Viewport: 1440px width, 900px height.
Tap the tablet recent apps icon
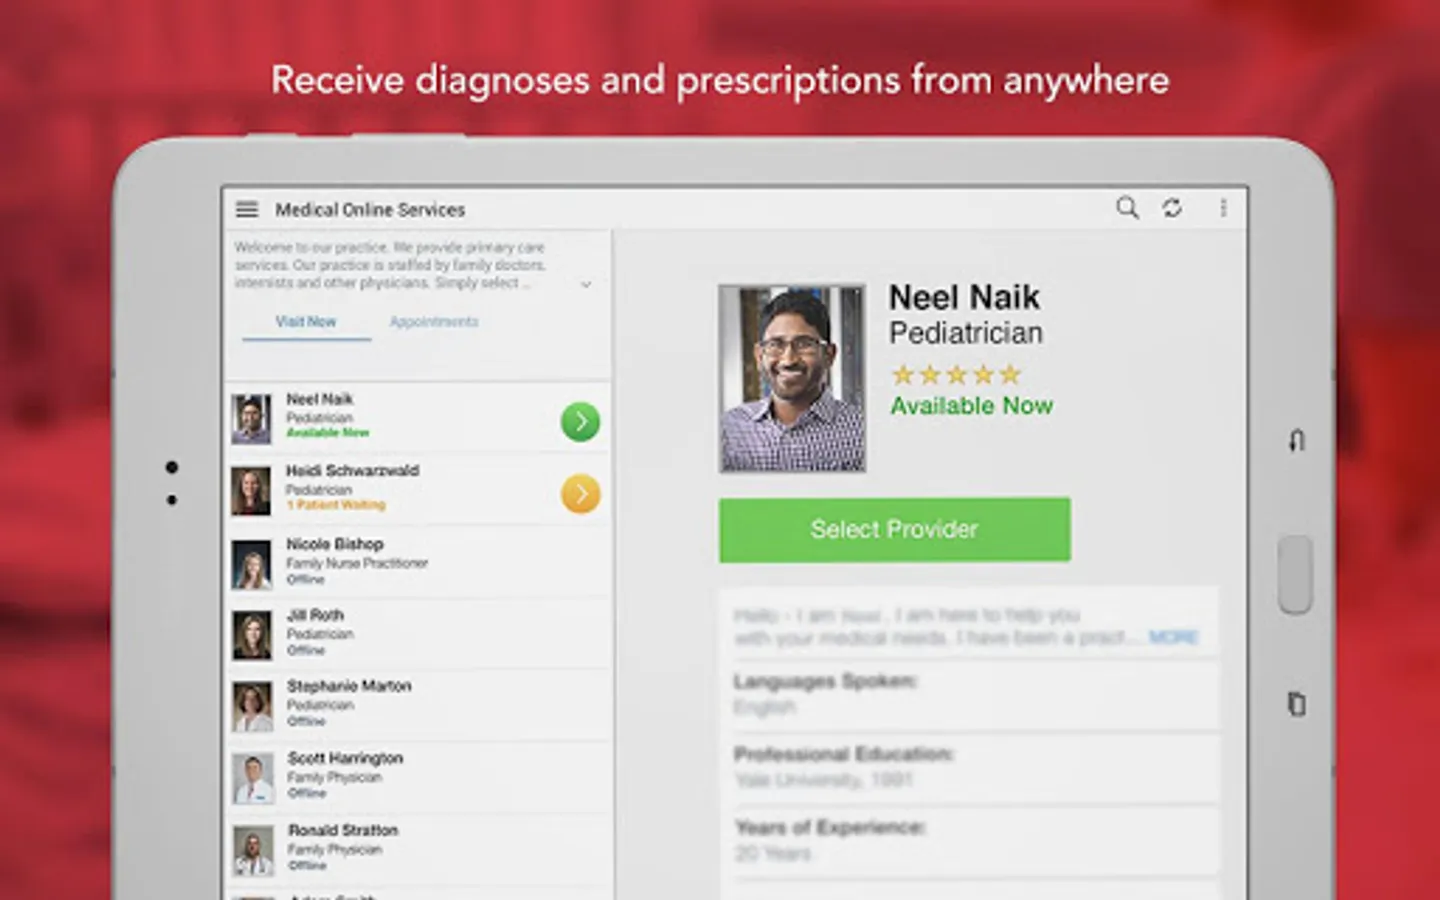pyautogui.click(x=1297, y=704)
